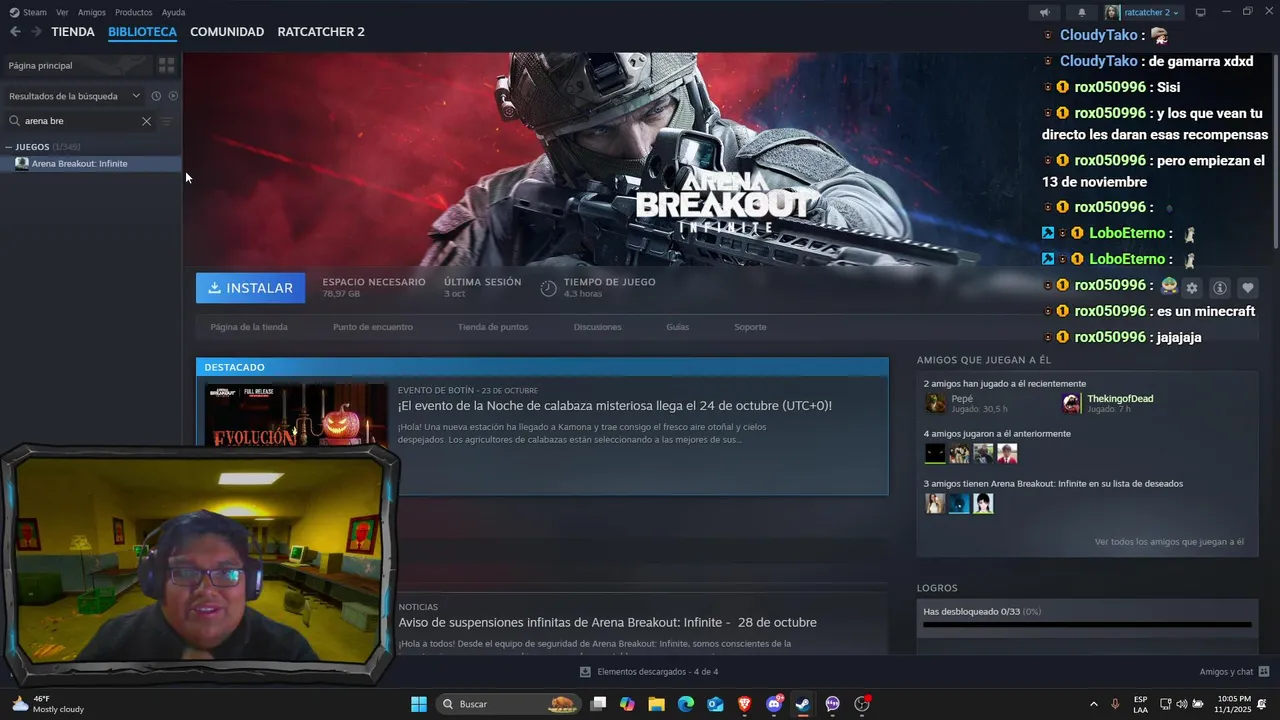Open Resultados de la búsqueda dropdown

click(x=75, y=96)
